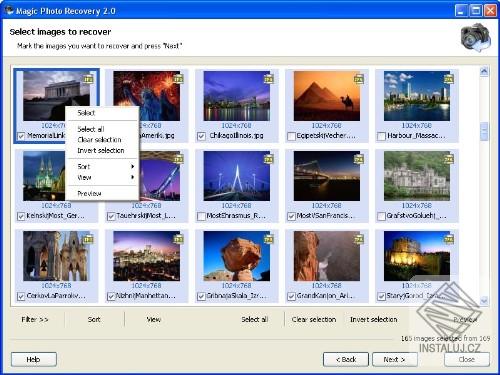The image size is (500, 375).
Task: Select the MostEhrasmus bridge thumbnail
Action: (x=237, y=176)
